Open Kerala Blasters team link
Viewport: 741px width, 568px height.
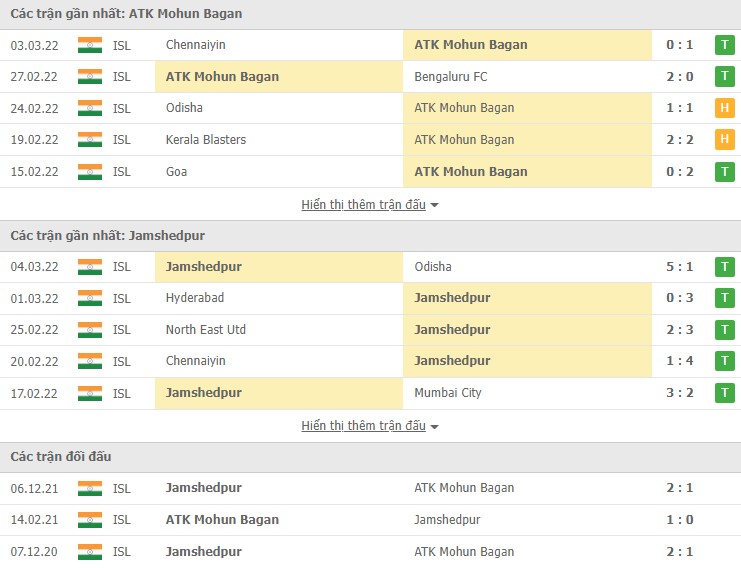(x=206, y=140)
